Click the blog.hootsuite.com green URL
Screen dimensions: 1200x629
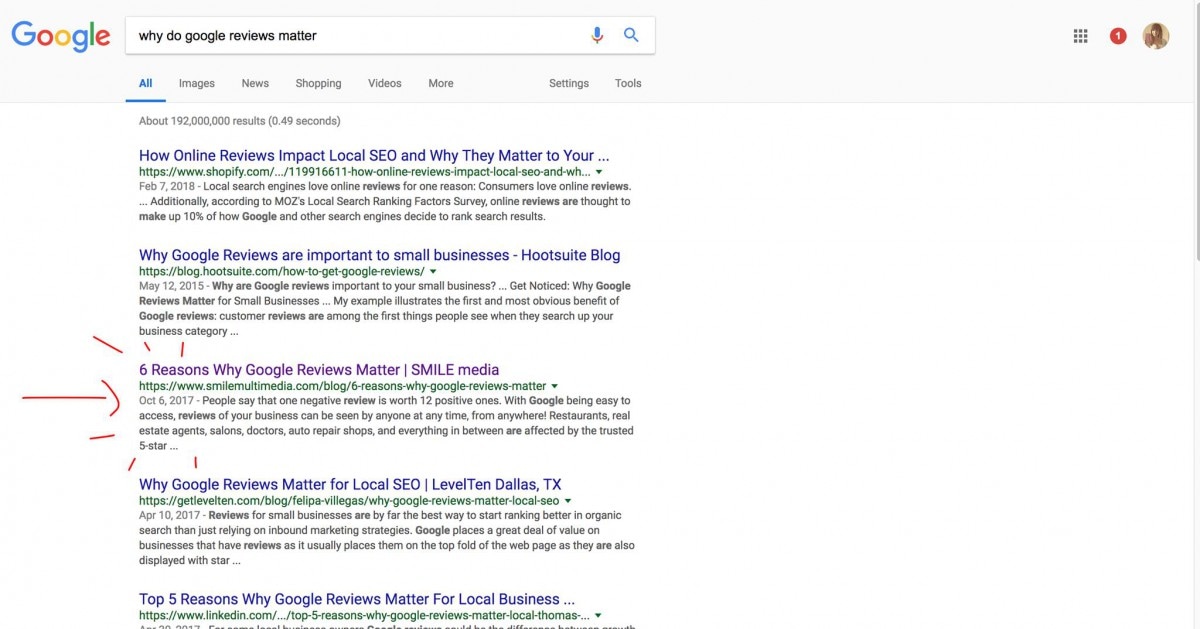282,272
